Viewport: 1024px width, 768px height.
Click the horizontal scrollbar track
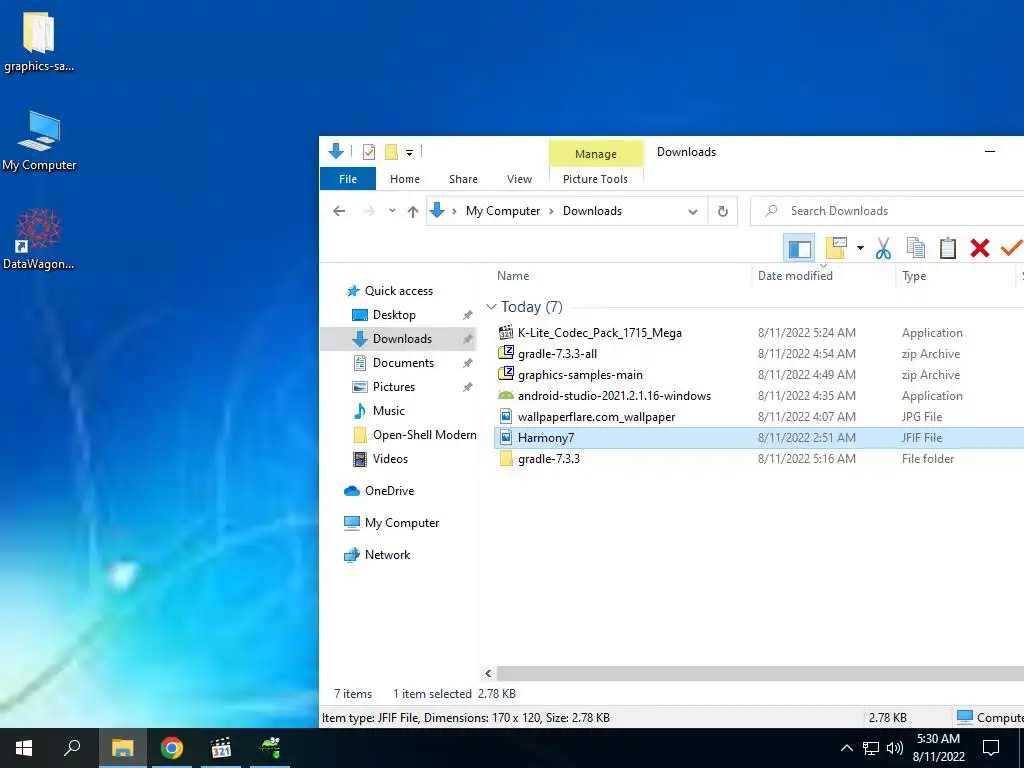[760, 673]
